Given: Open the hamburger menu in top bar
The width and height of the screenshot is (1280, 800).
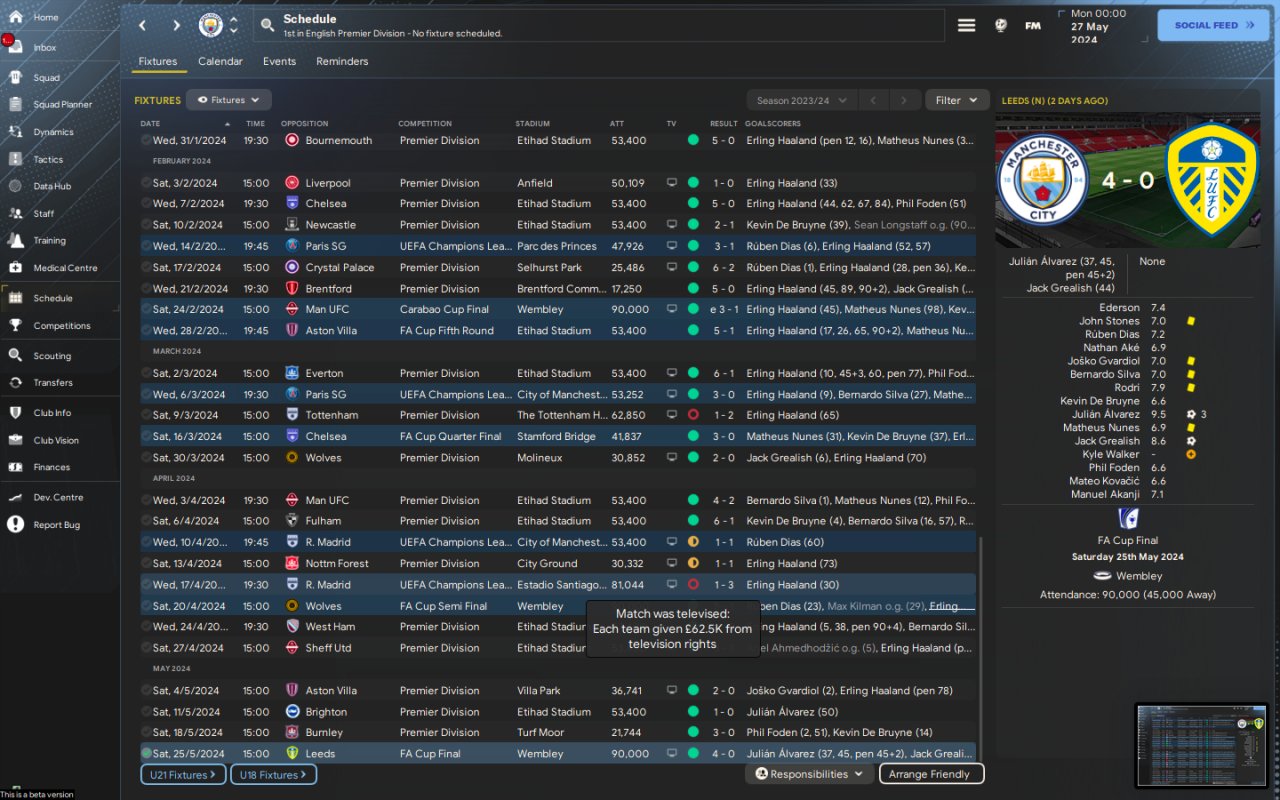Looking at the screenshot, I should (x=966, y=25).
